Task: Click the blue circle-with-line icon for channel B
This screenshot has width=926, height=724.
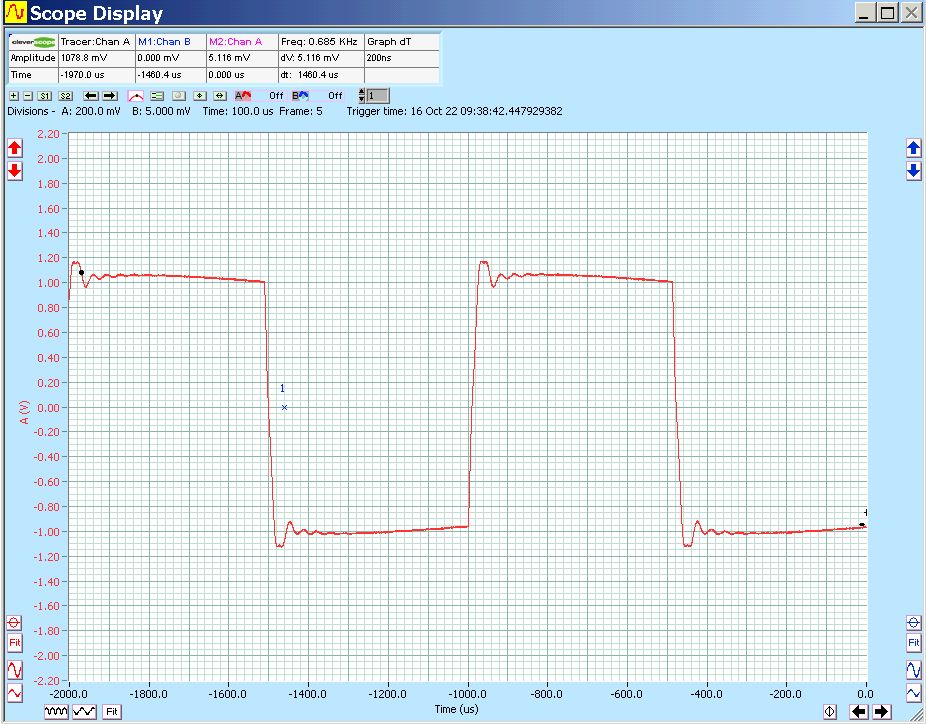Action: tap(914, 622)
